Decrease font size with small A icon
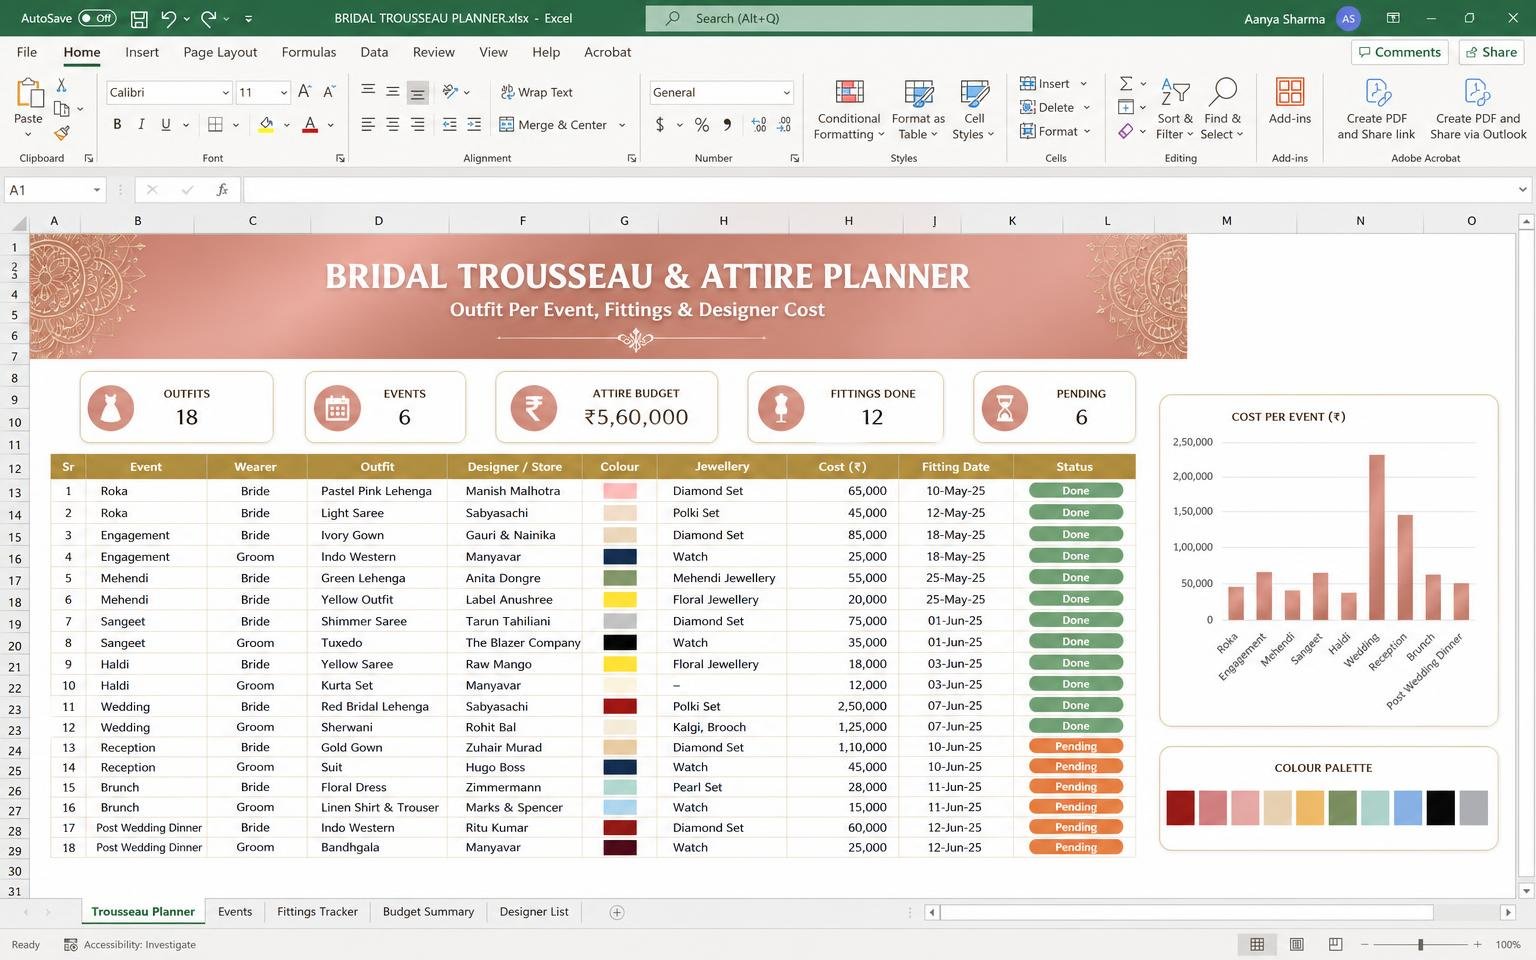This screenshot has height=960, width=1536. [x=329, y=92]
